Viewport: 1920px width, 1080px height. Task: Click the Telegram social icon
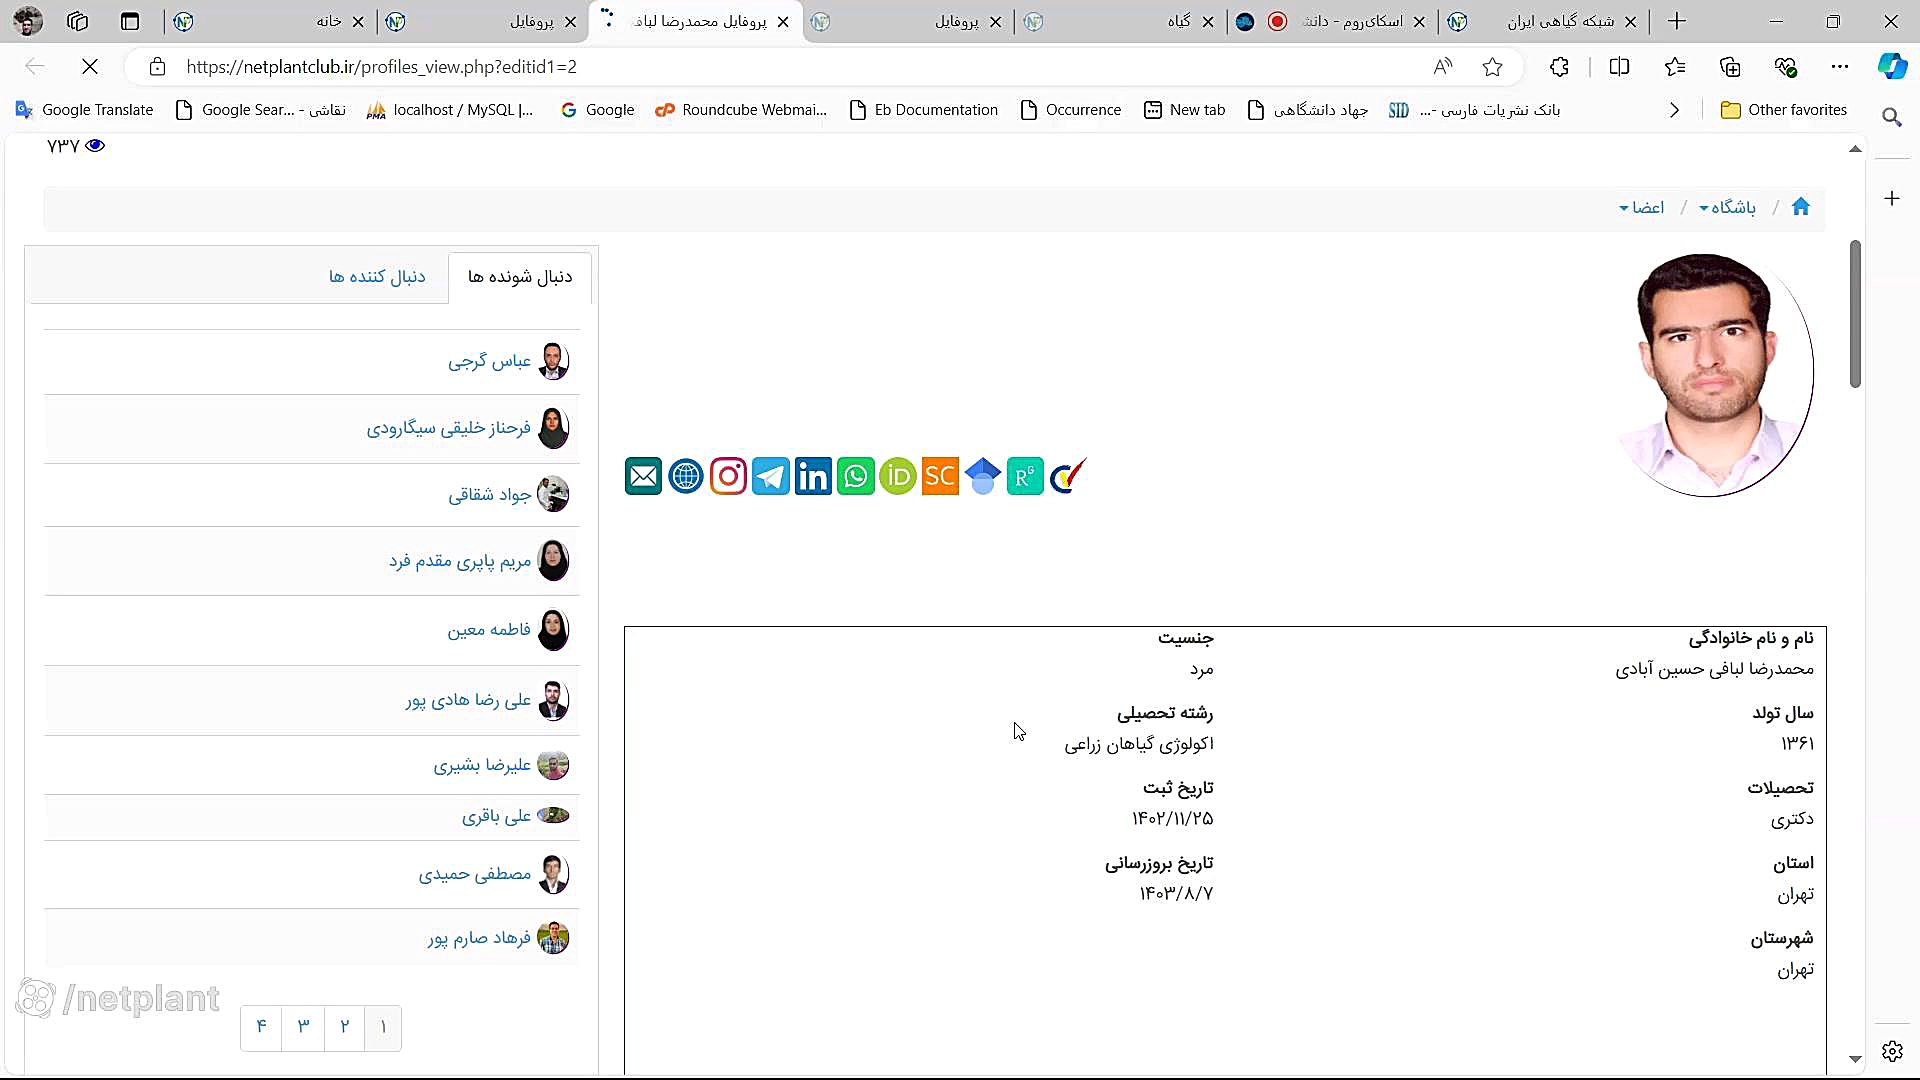(771, 477)
